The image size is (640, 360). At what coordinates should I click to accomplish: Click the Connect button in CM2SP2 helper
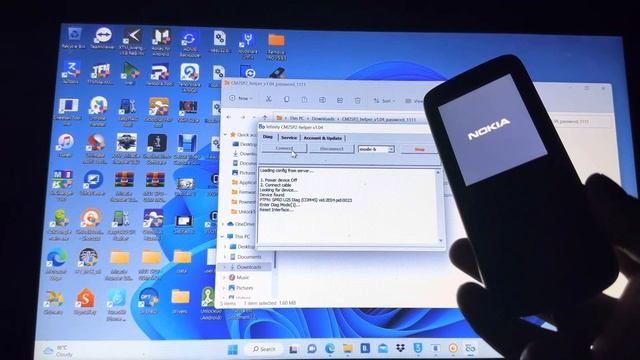pos(284,149)
